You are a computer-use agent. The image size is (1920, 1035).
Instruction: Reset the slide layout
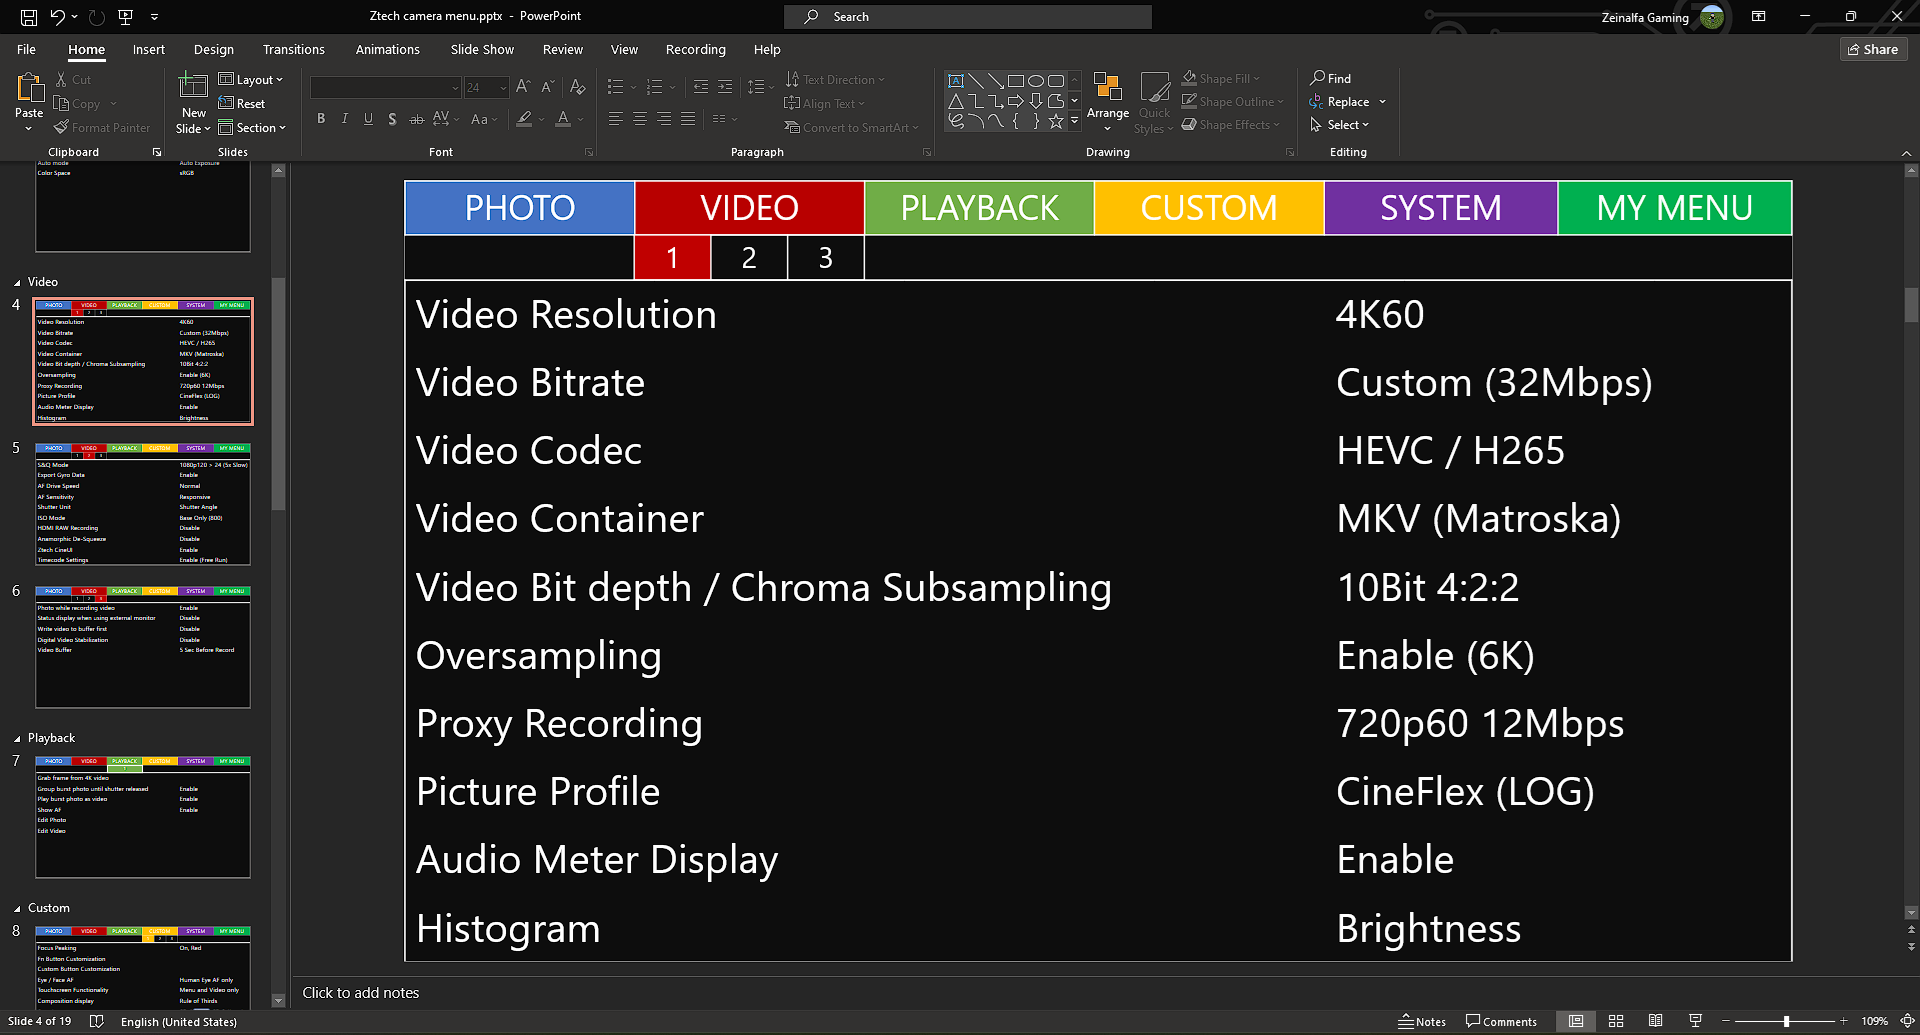click(242, 103)
